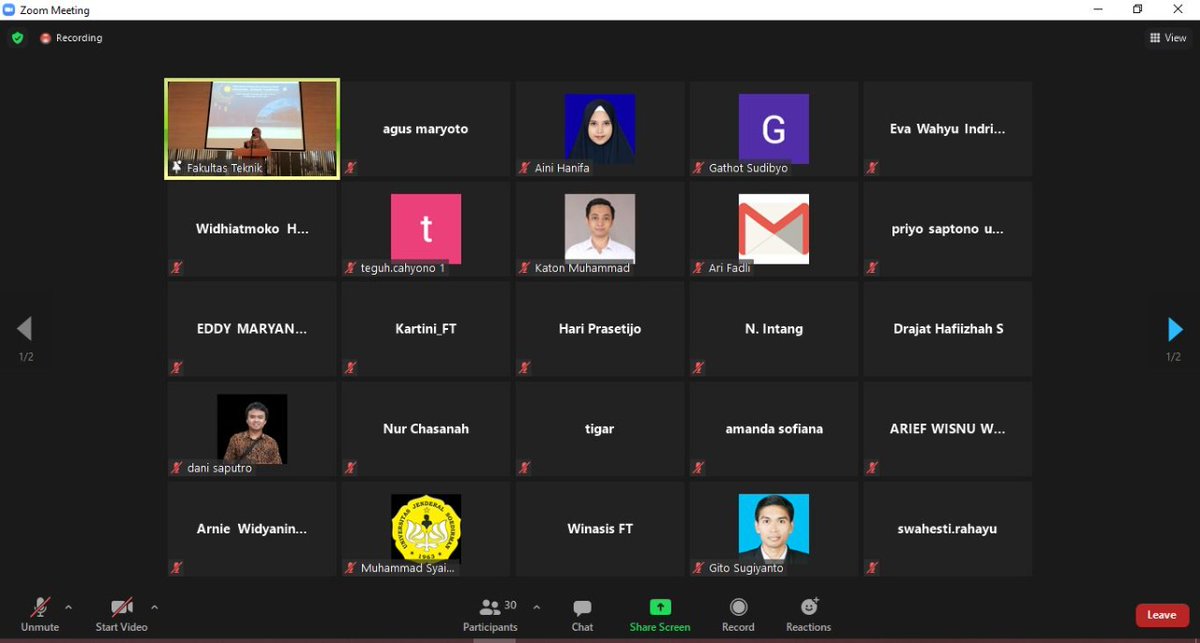
Task: Select the tigar participant tile
Action: 600,429
